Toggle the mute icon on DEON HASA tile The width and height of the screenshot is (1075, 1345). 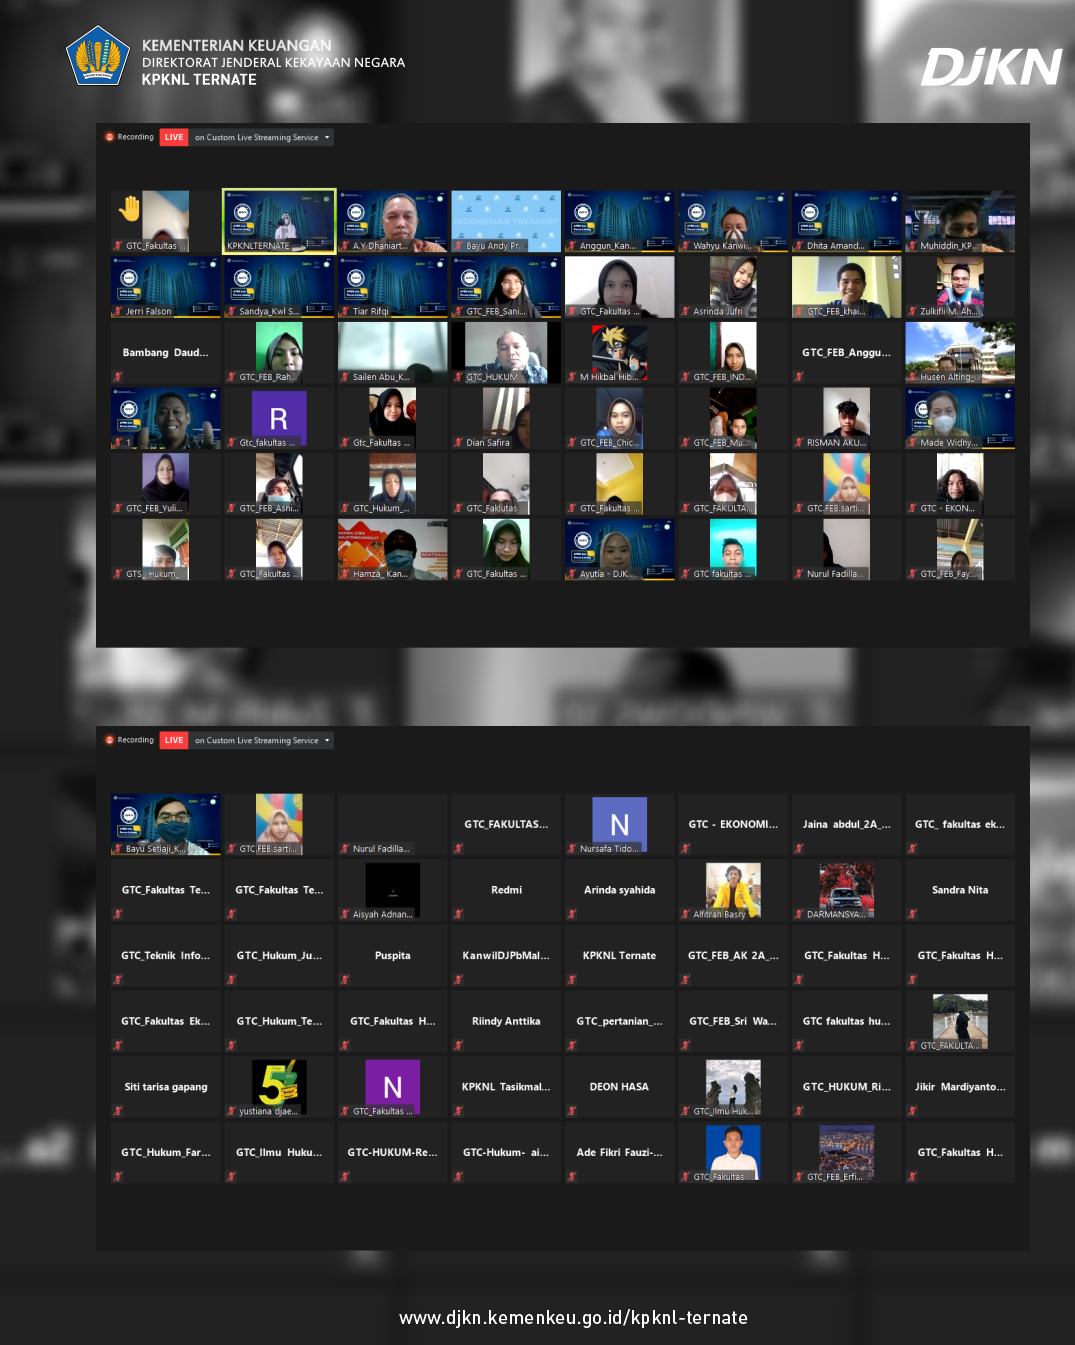572,1111
